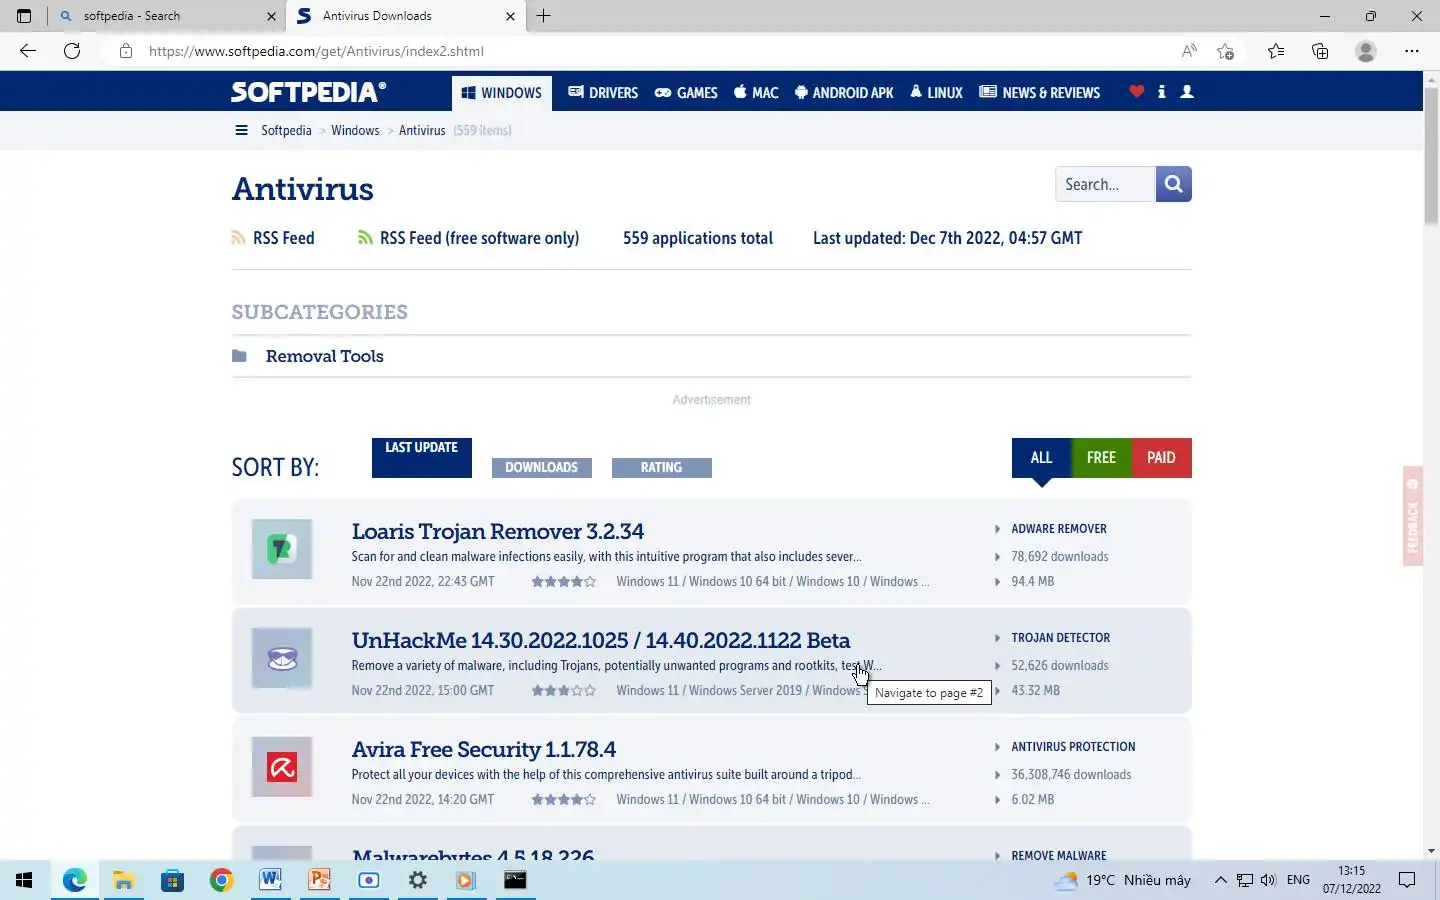
Task: Filter list to FREE applications
Action: [1101, 457]
